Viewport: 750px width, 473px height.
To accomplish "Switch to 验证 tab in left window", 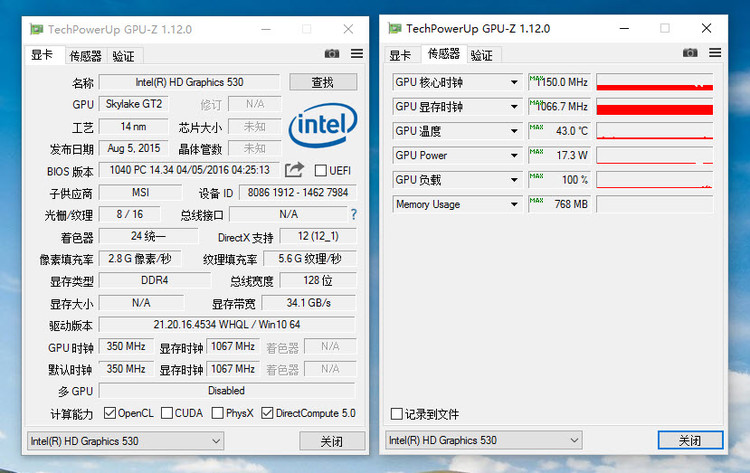I will click(x=123, y=56).
